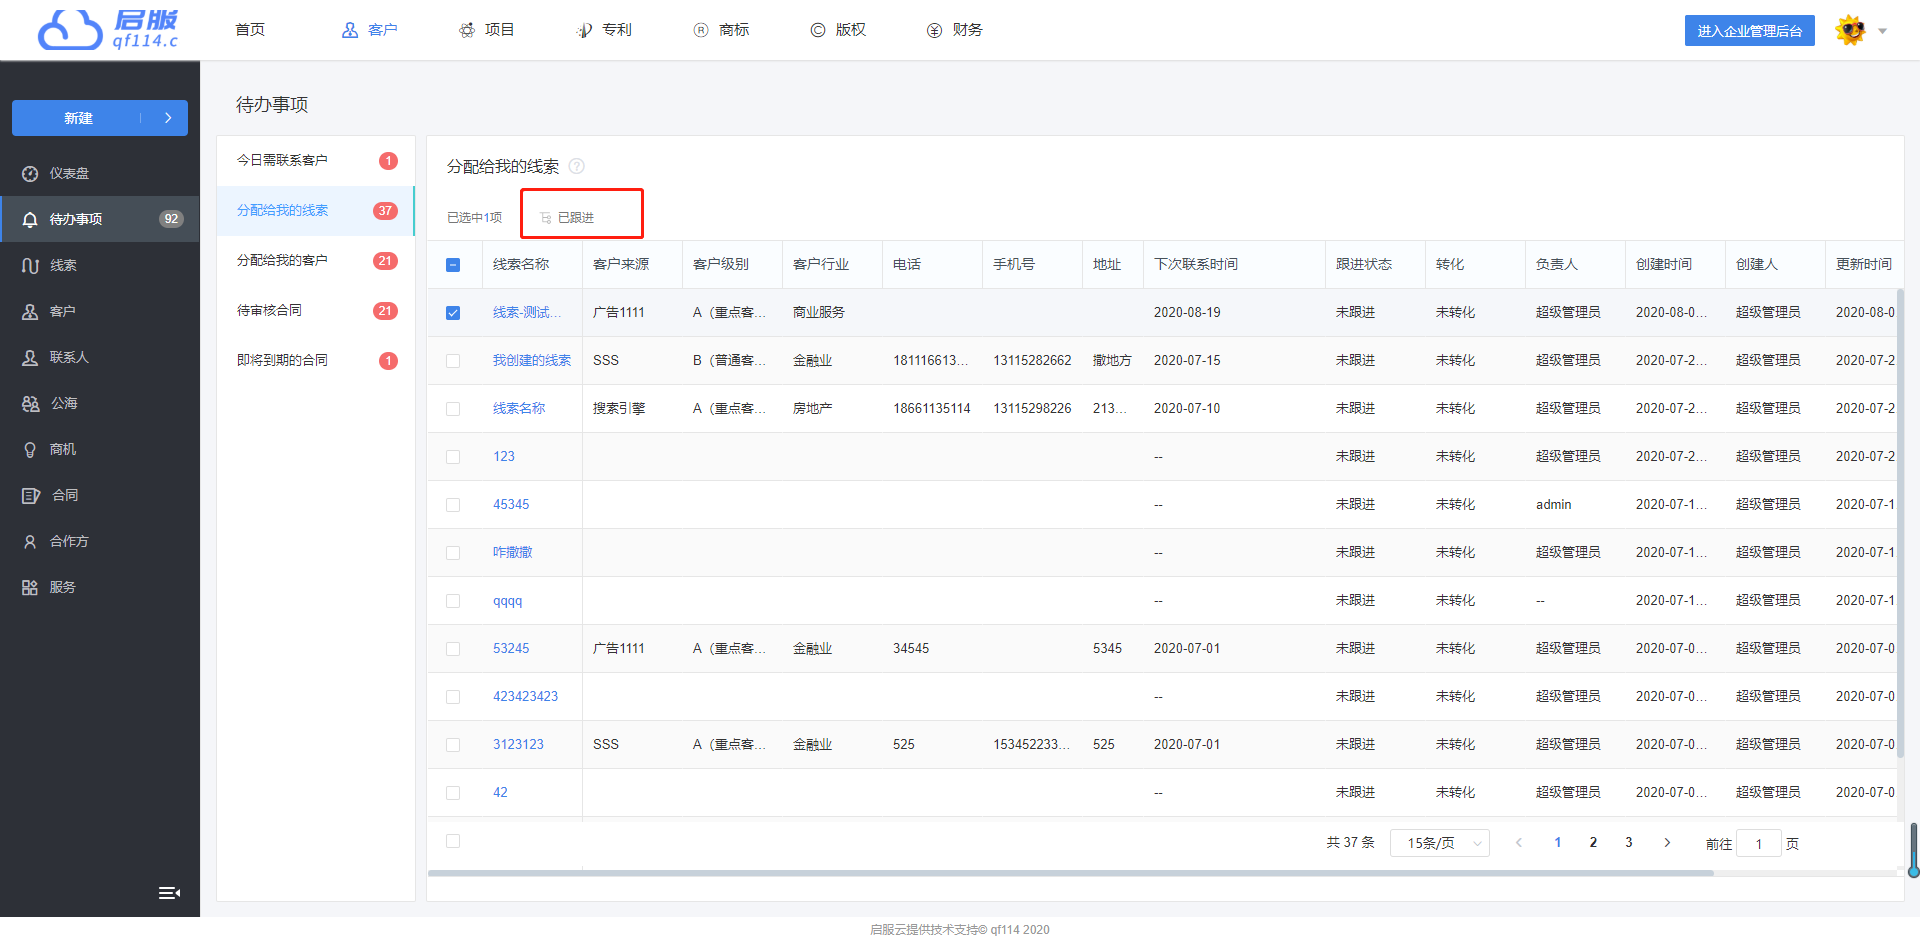The height and width of the screenshot is (937, 1920).
Task: Click the 专利 icon in top nav
Action: coord(584,30)
